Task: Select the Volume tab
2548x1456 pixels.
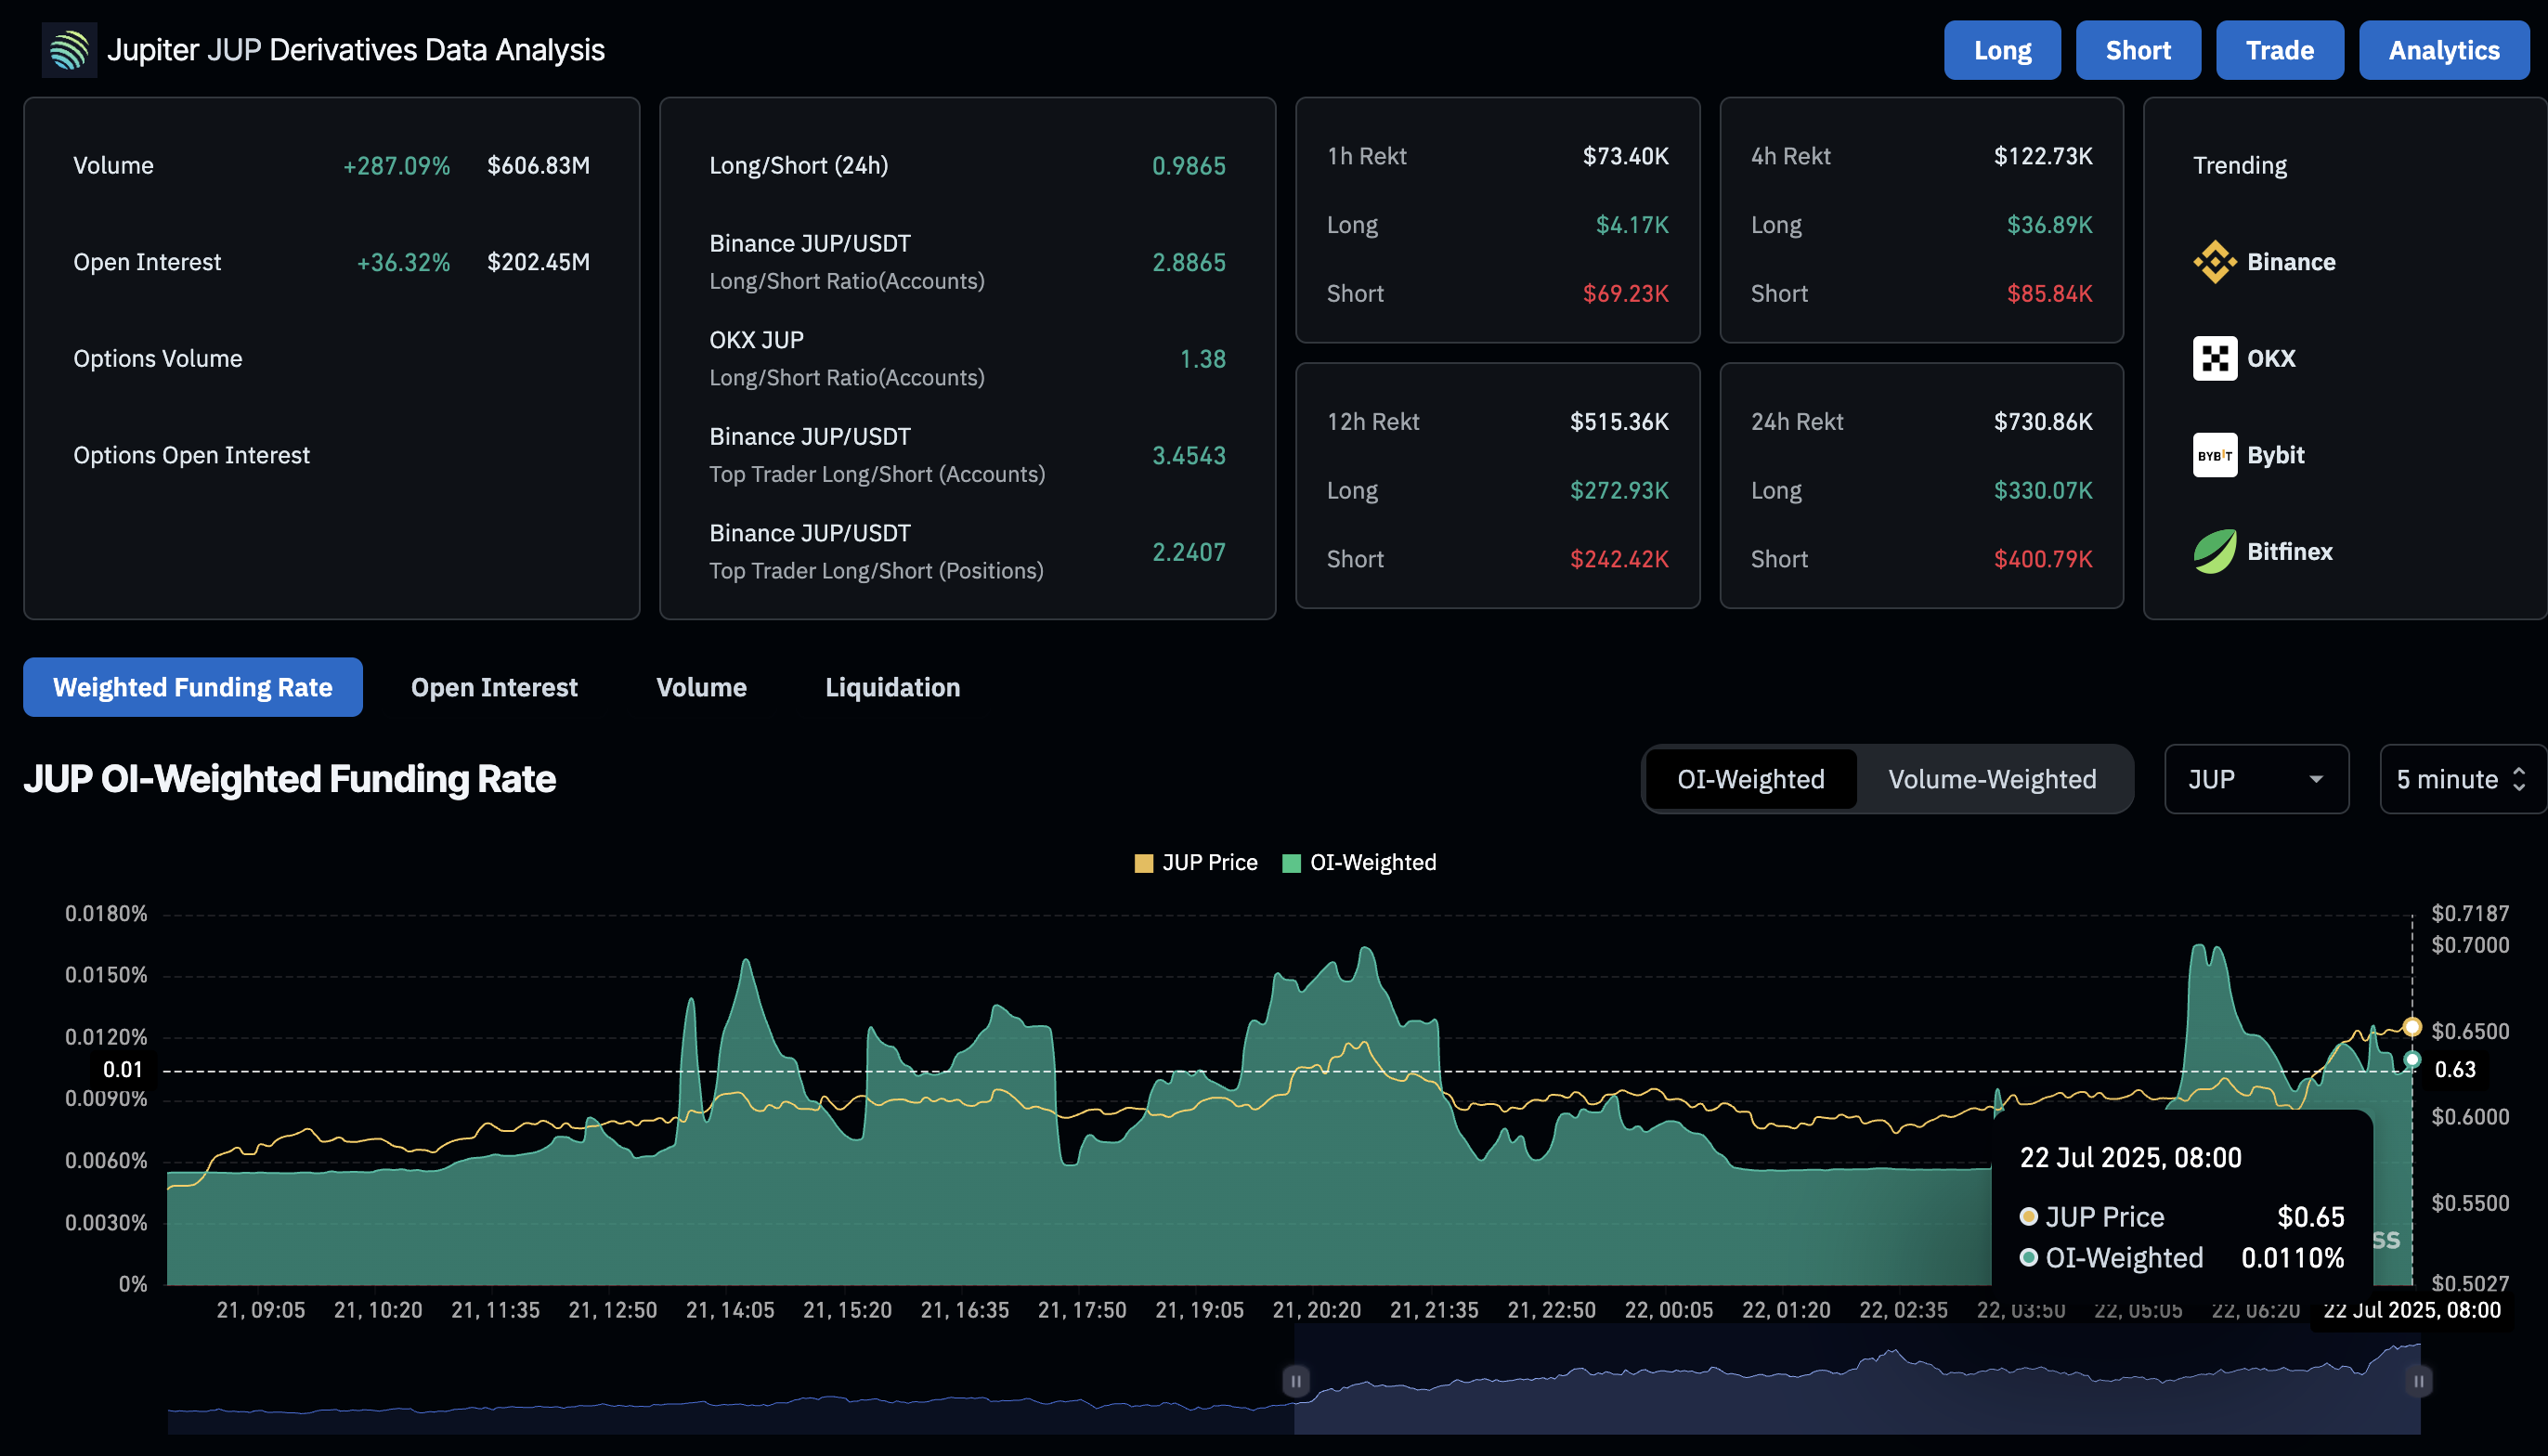Action: 701,687
